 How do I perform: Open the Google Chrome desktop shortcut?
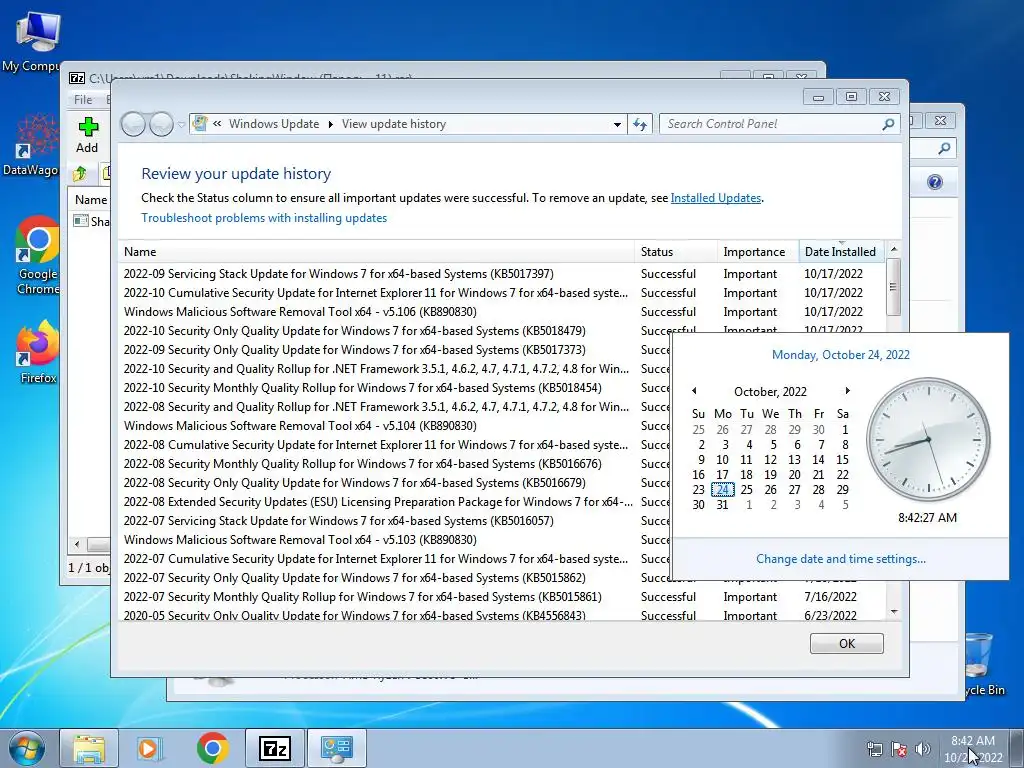point(38,255)
